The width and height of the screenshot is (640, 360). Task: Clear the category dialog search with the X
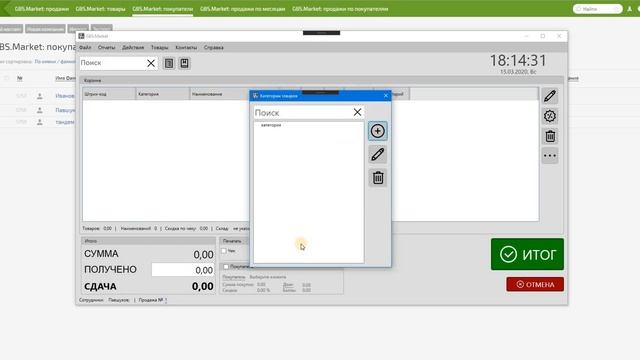pos(357,112)
